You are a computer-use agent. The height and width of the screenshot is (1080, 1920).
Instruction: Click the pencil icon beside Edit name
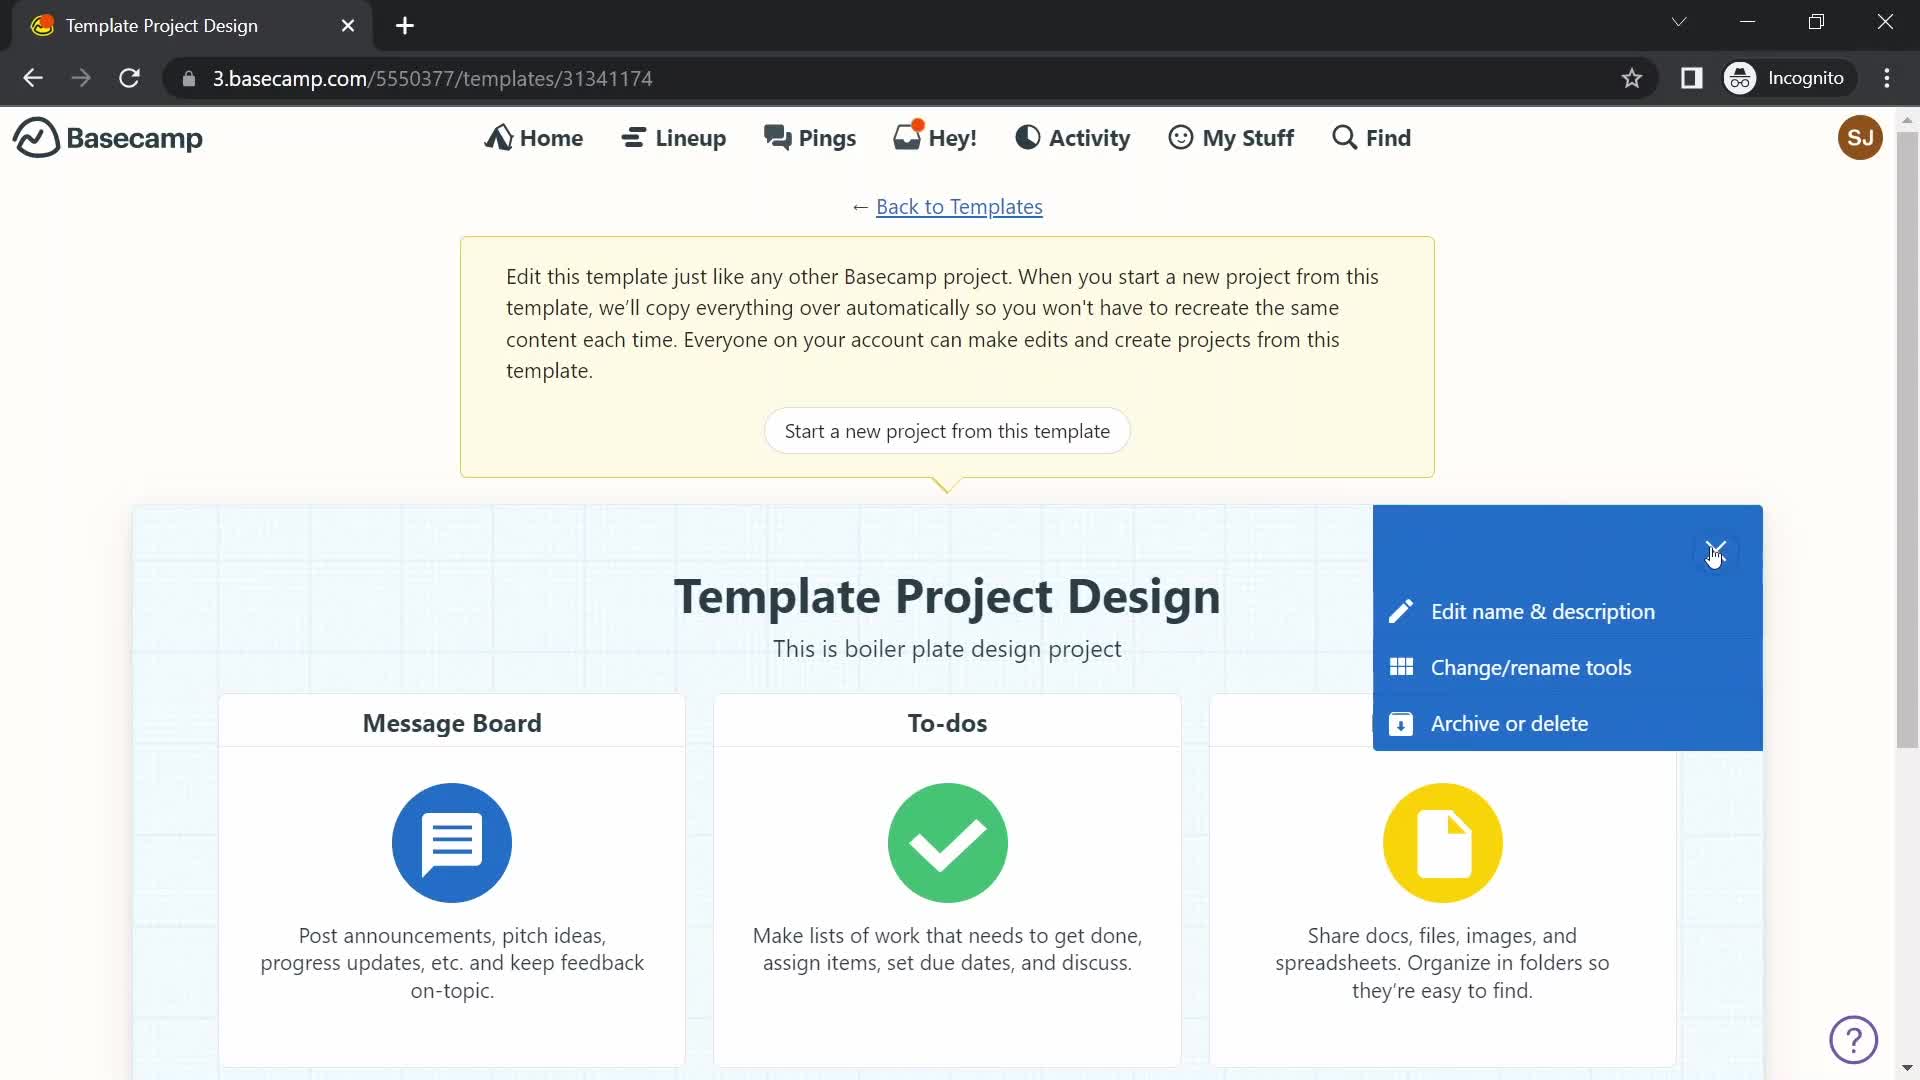pos(1401,612)
